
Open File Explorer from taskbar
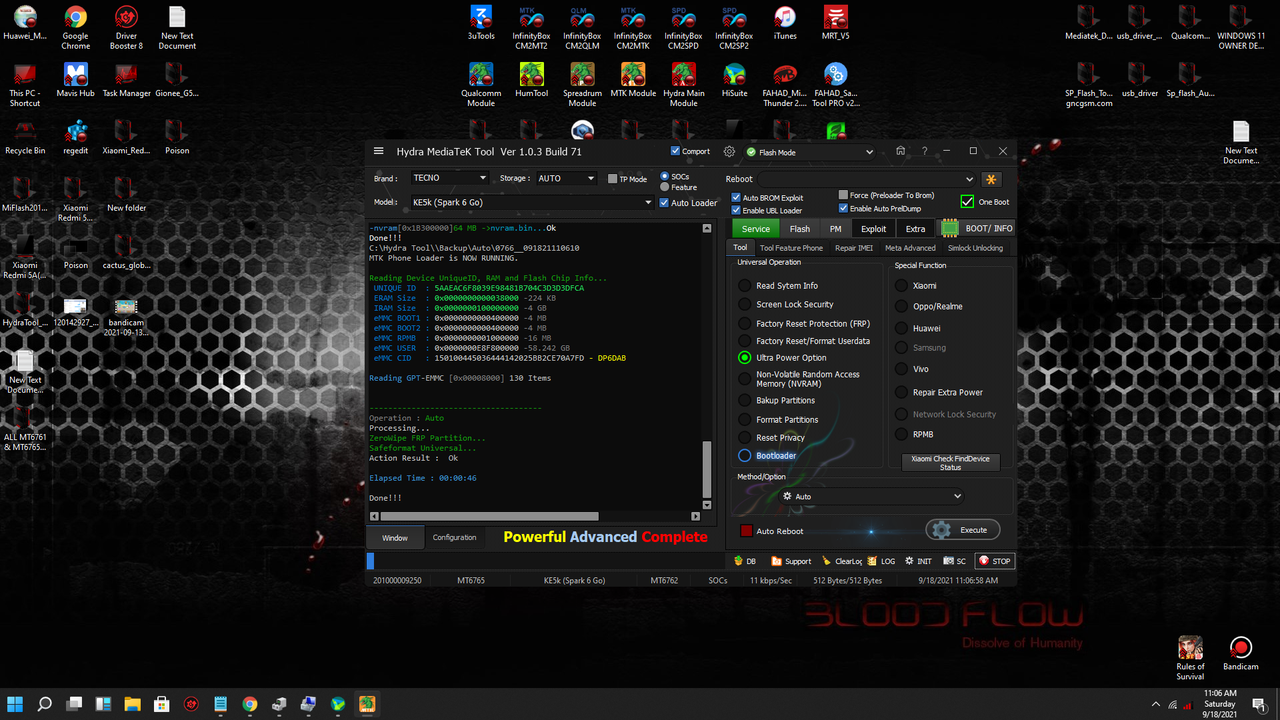[132, 704]
